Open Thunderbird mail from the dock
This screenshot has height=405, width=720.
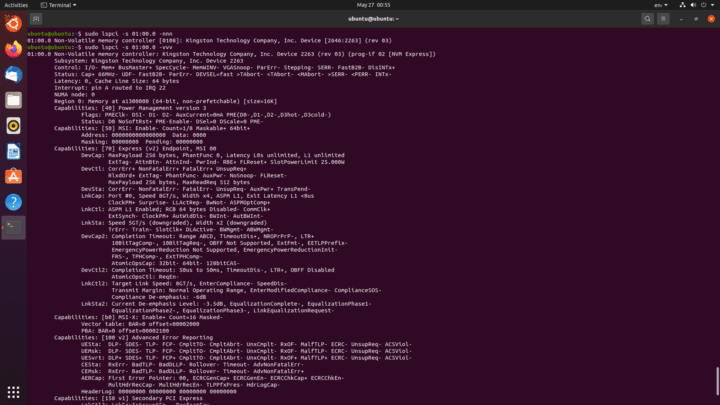tap(13, 74)
